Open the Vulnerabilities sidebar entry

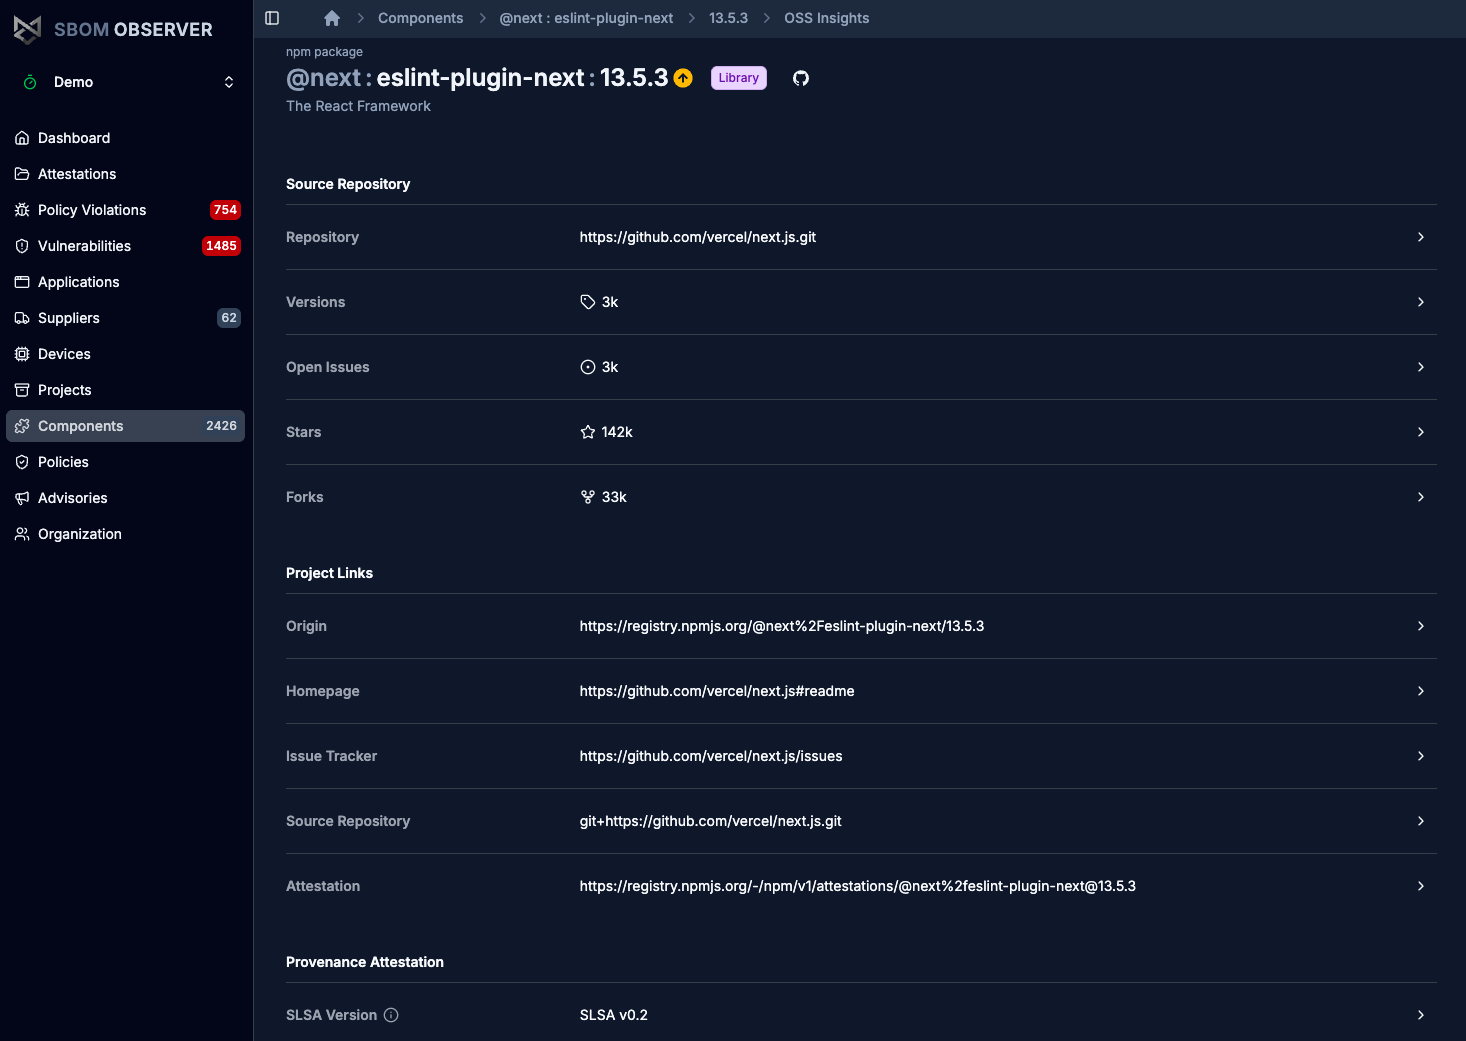click(x=125, y=246)
